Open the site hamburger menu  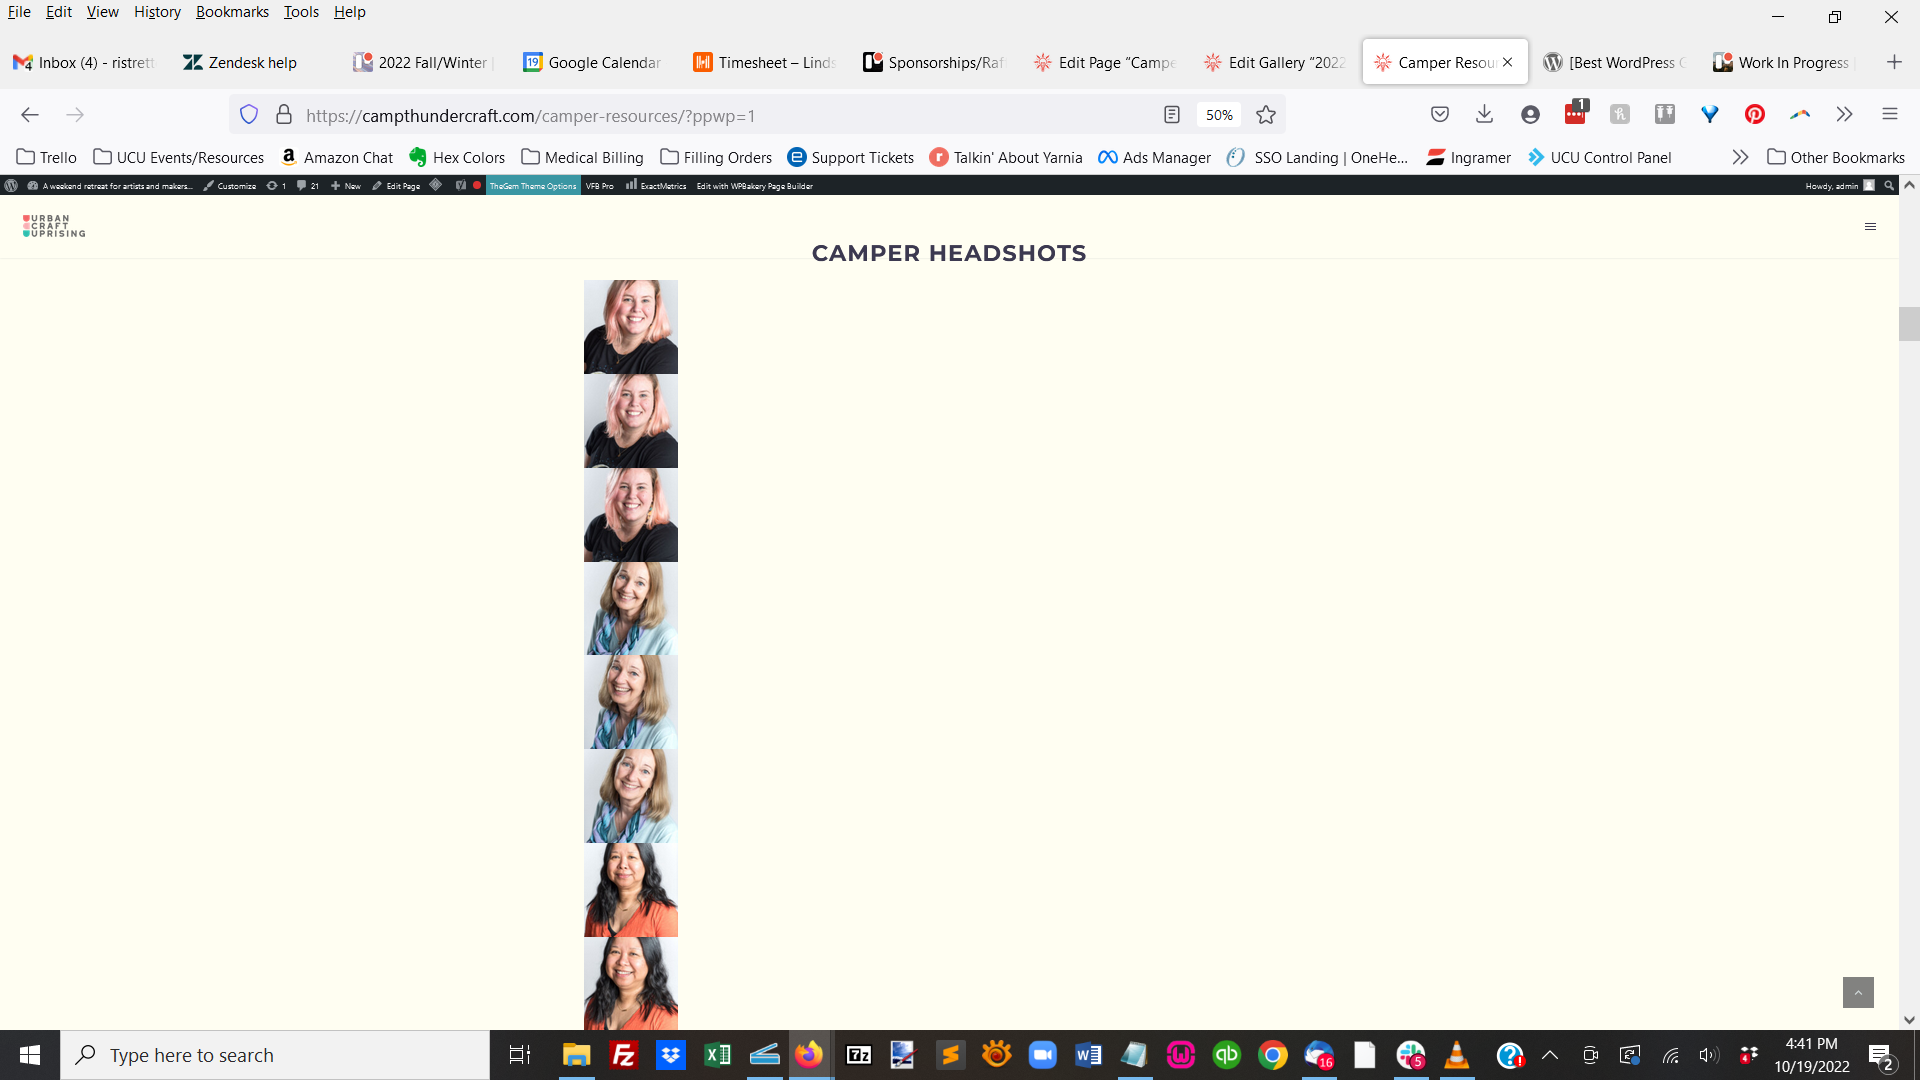coord(1870,226)
